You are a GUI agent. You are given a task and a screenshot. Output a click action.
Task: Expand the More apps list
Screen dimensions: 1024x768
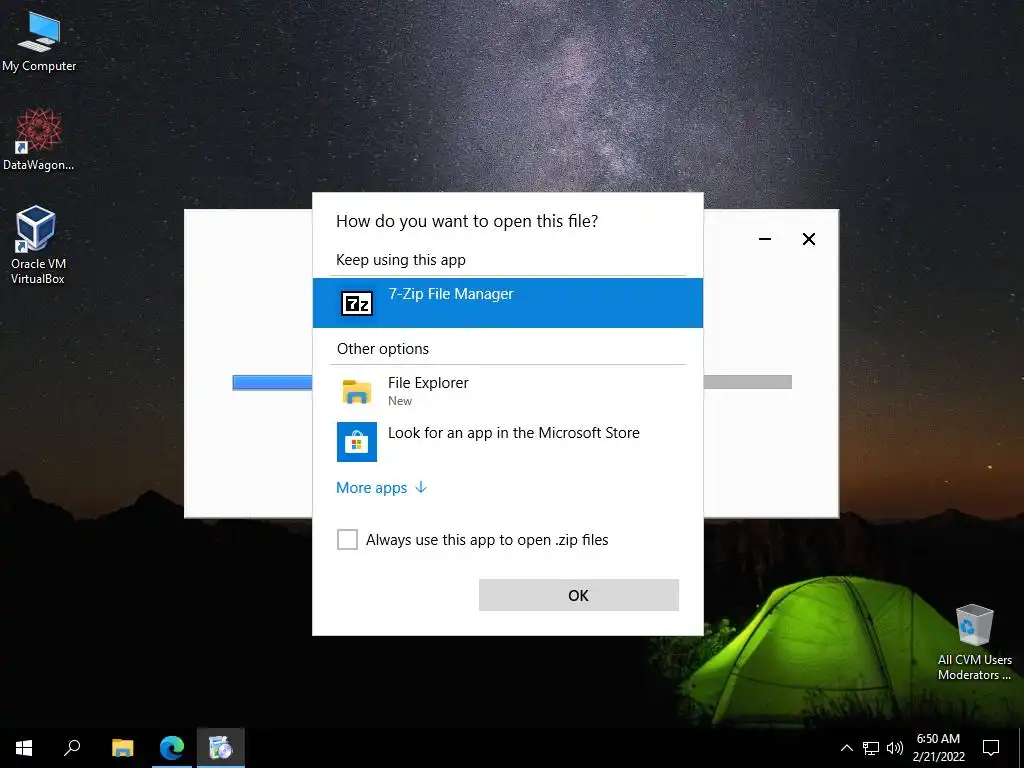coord(381,488)
